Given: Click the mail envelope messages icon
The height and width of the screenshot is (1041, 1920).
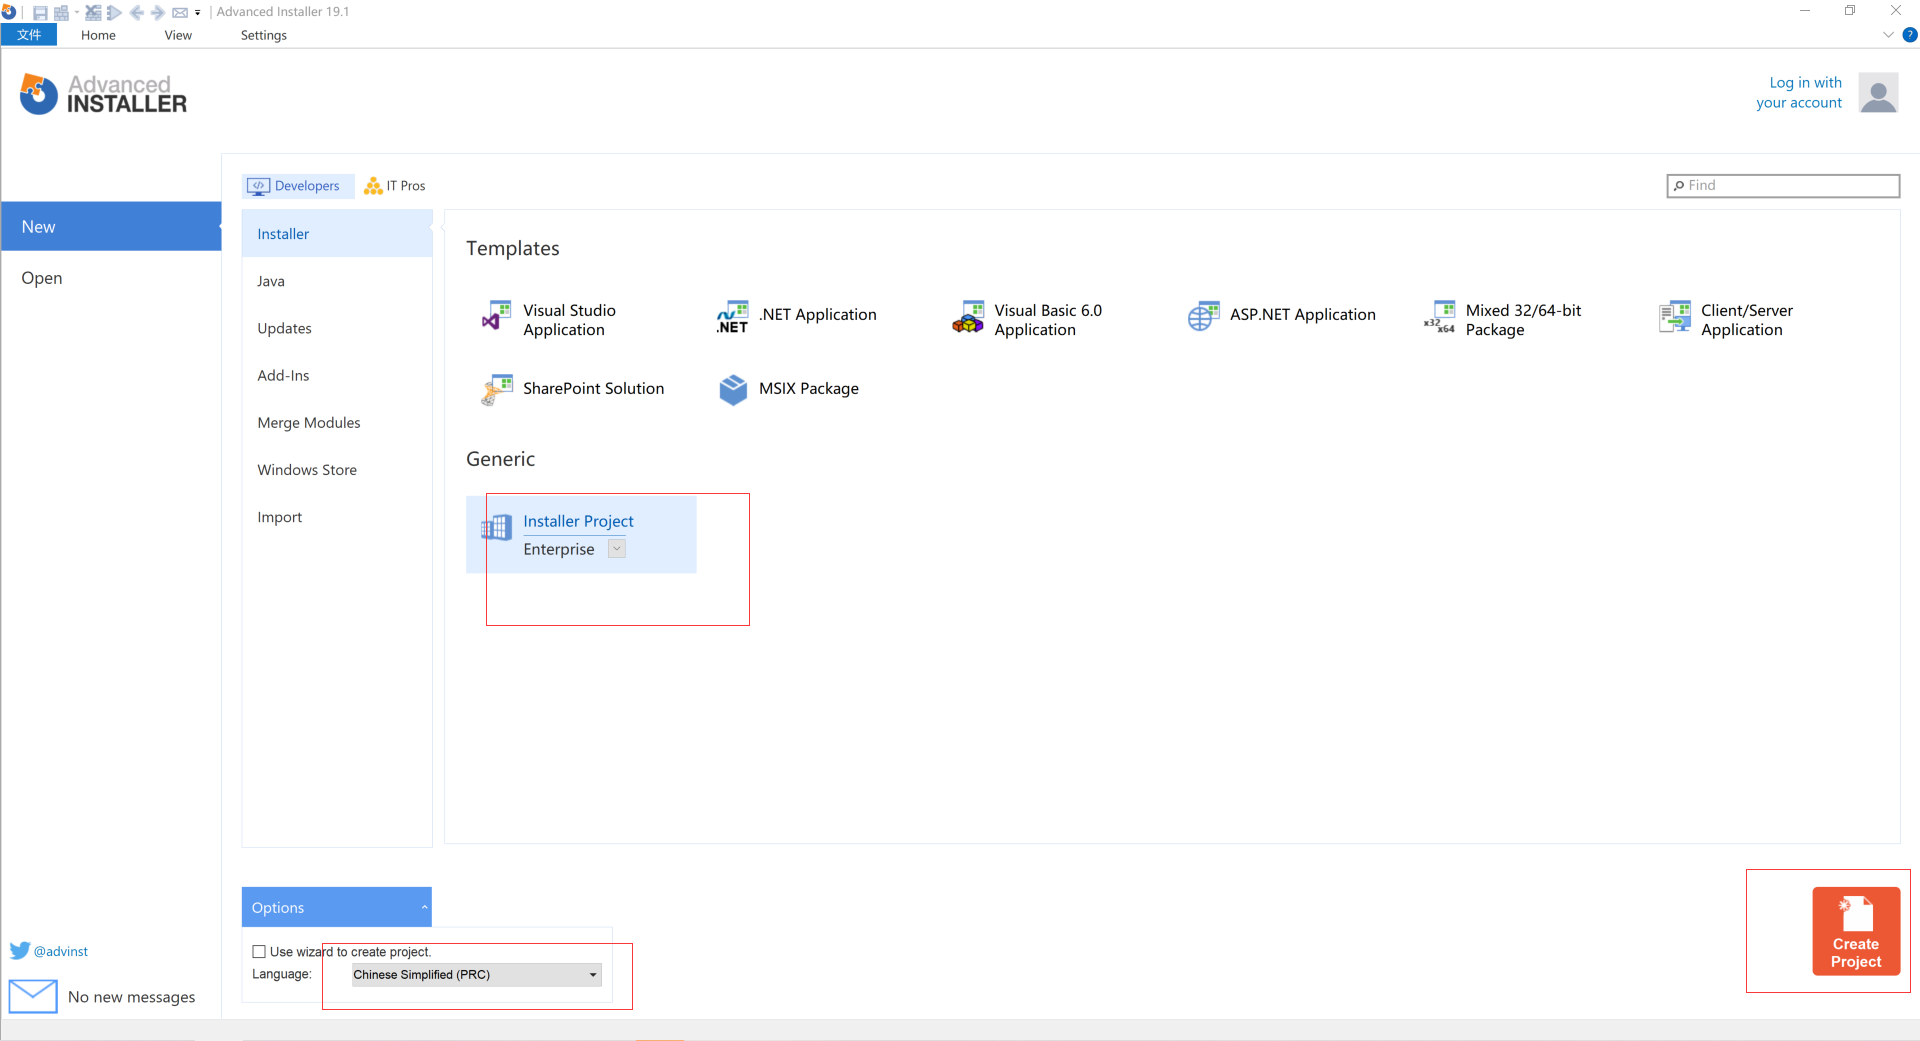Looking at the screenshot, I should [33, 996].
